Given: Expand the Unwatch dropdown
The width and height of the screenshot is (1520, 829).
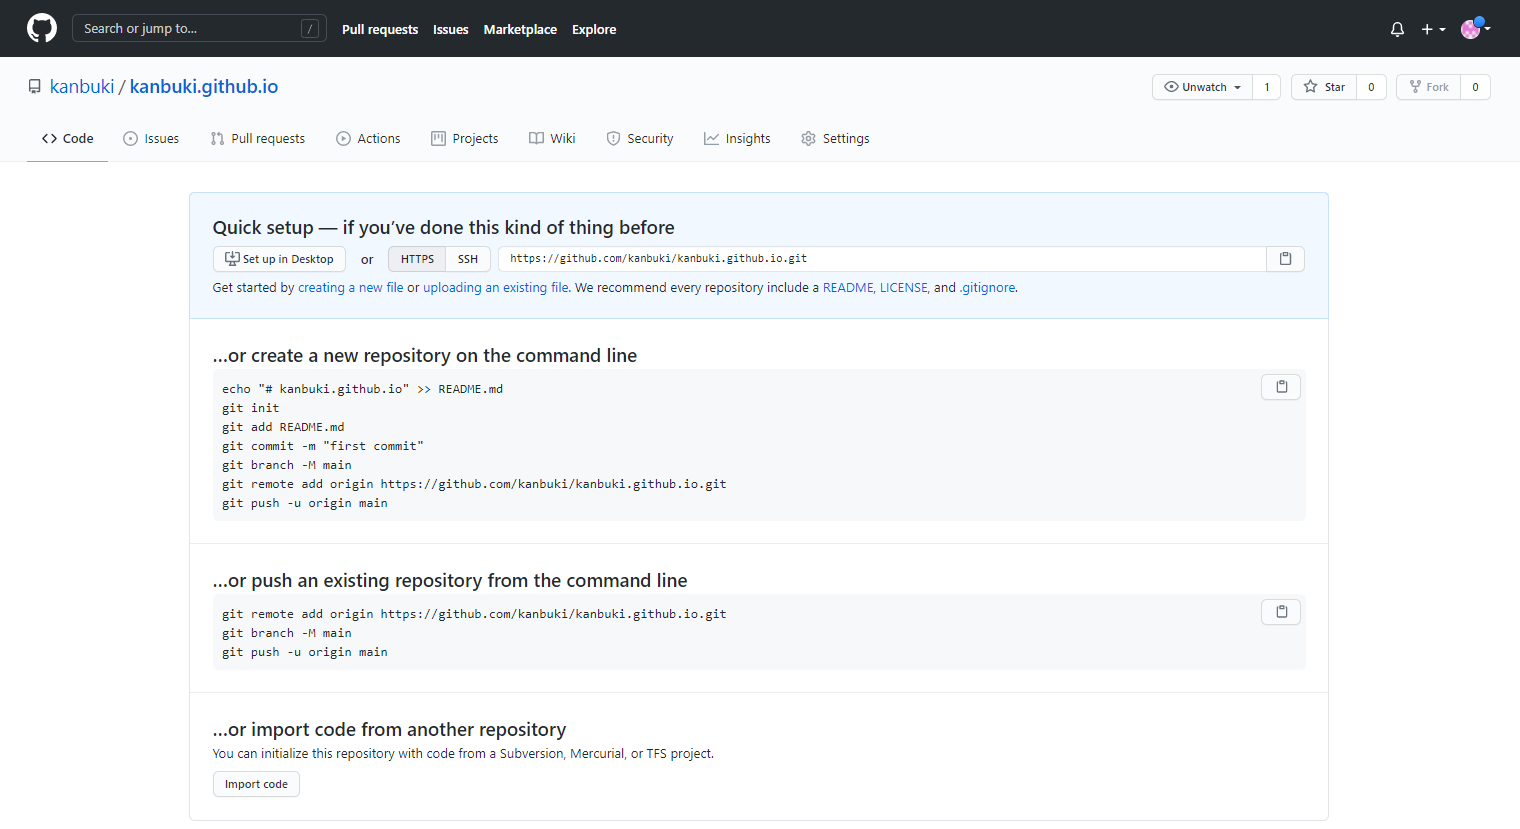Looking at the screenshot, I should (1202, 87).
